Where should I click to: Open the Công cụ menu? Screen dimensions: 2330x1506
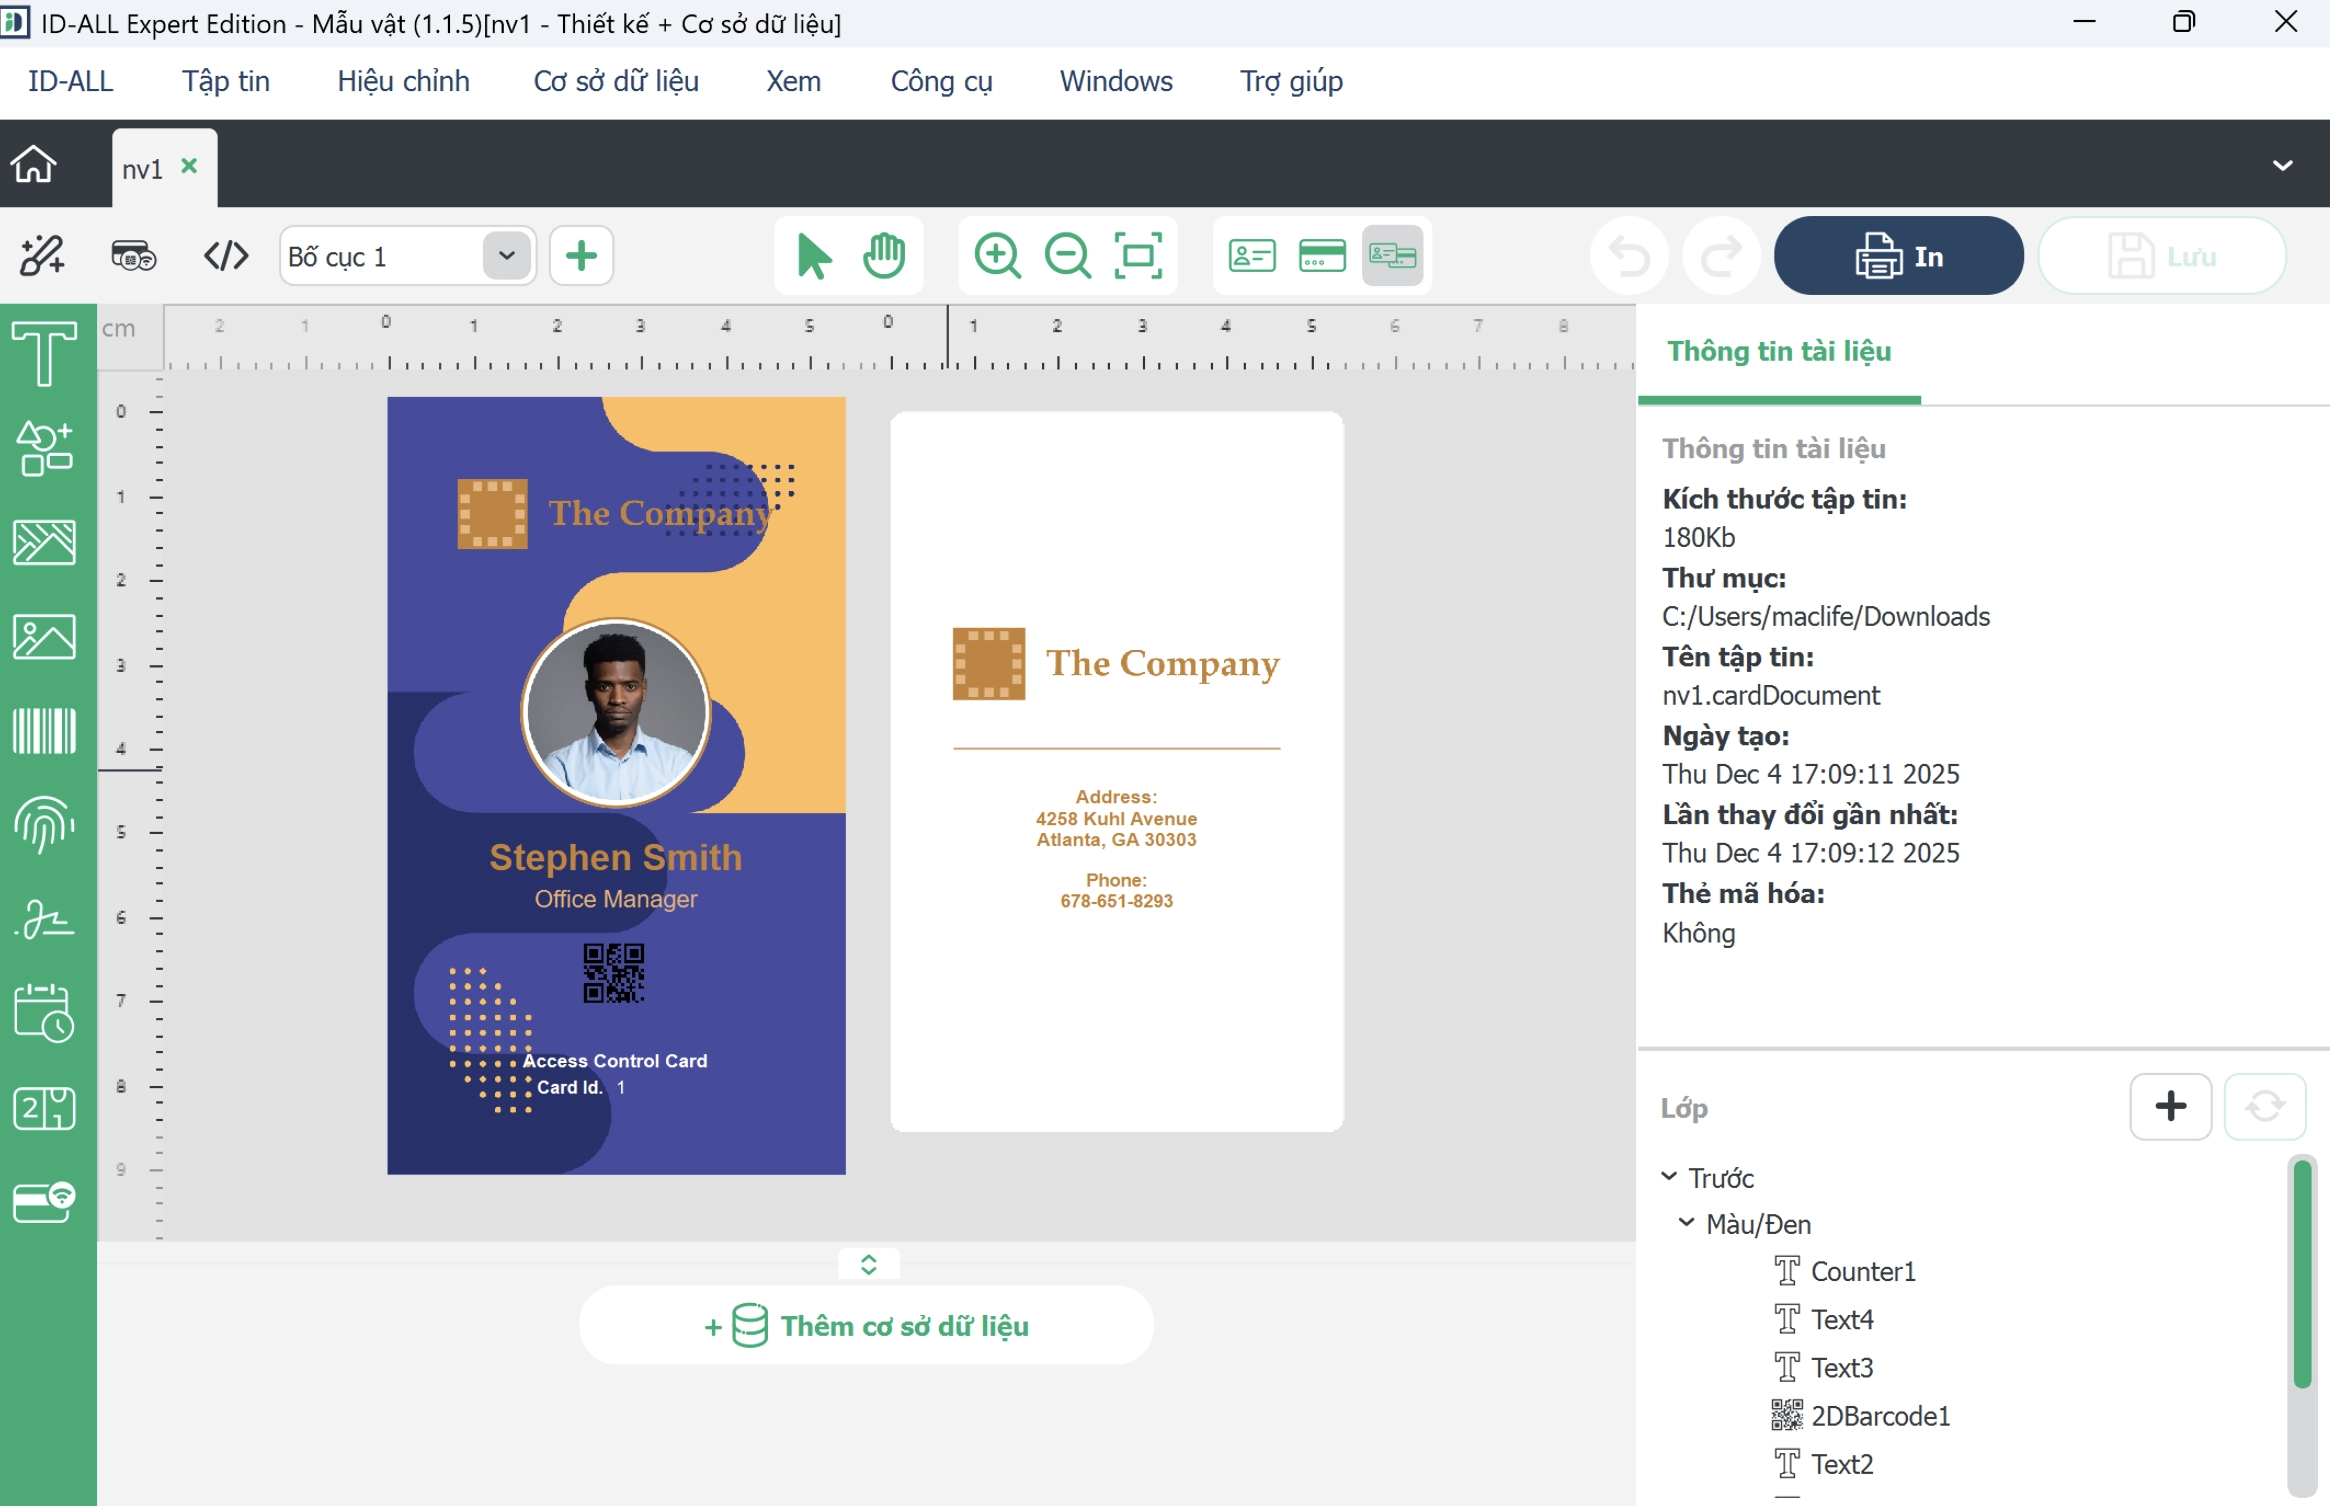[941, 81]
